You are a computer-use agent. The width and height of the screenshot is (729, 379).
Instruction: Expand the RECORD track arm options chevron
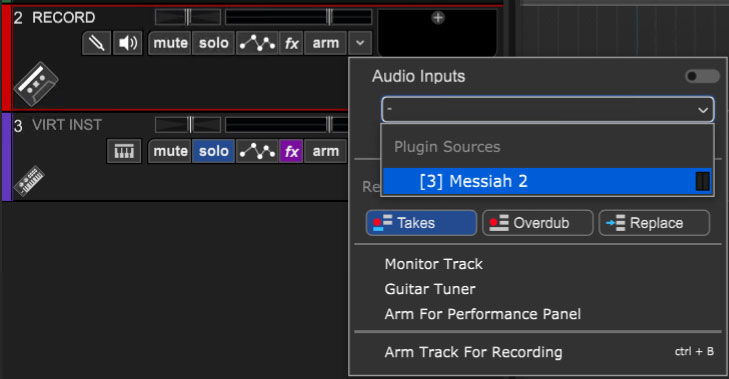(x=360, y=43)
